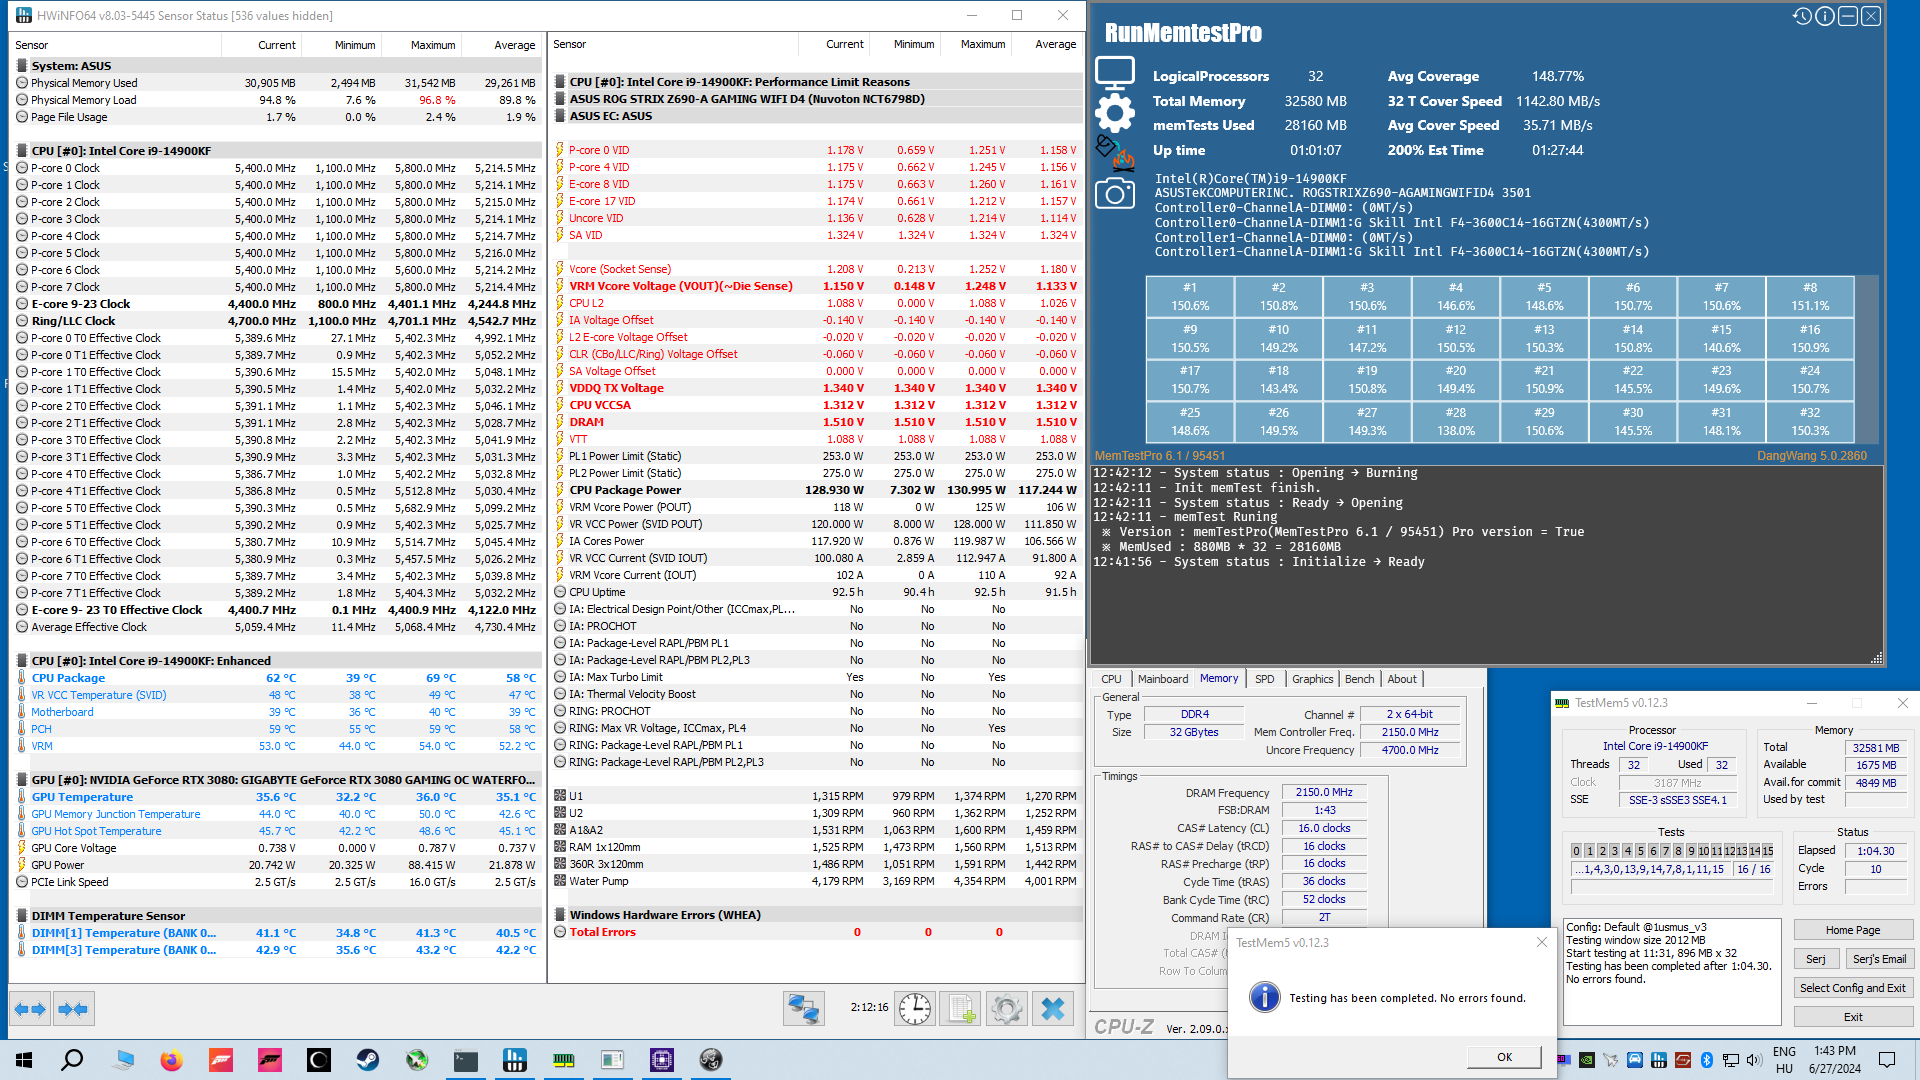The height and width of the screenshot is (1080, 1920).
Task: Switch to Bench tab in CPU-Z
Action: coord(1359,679)
